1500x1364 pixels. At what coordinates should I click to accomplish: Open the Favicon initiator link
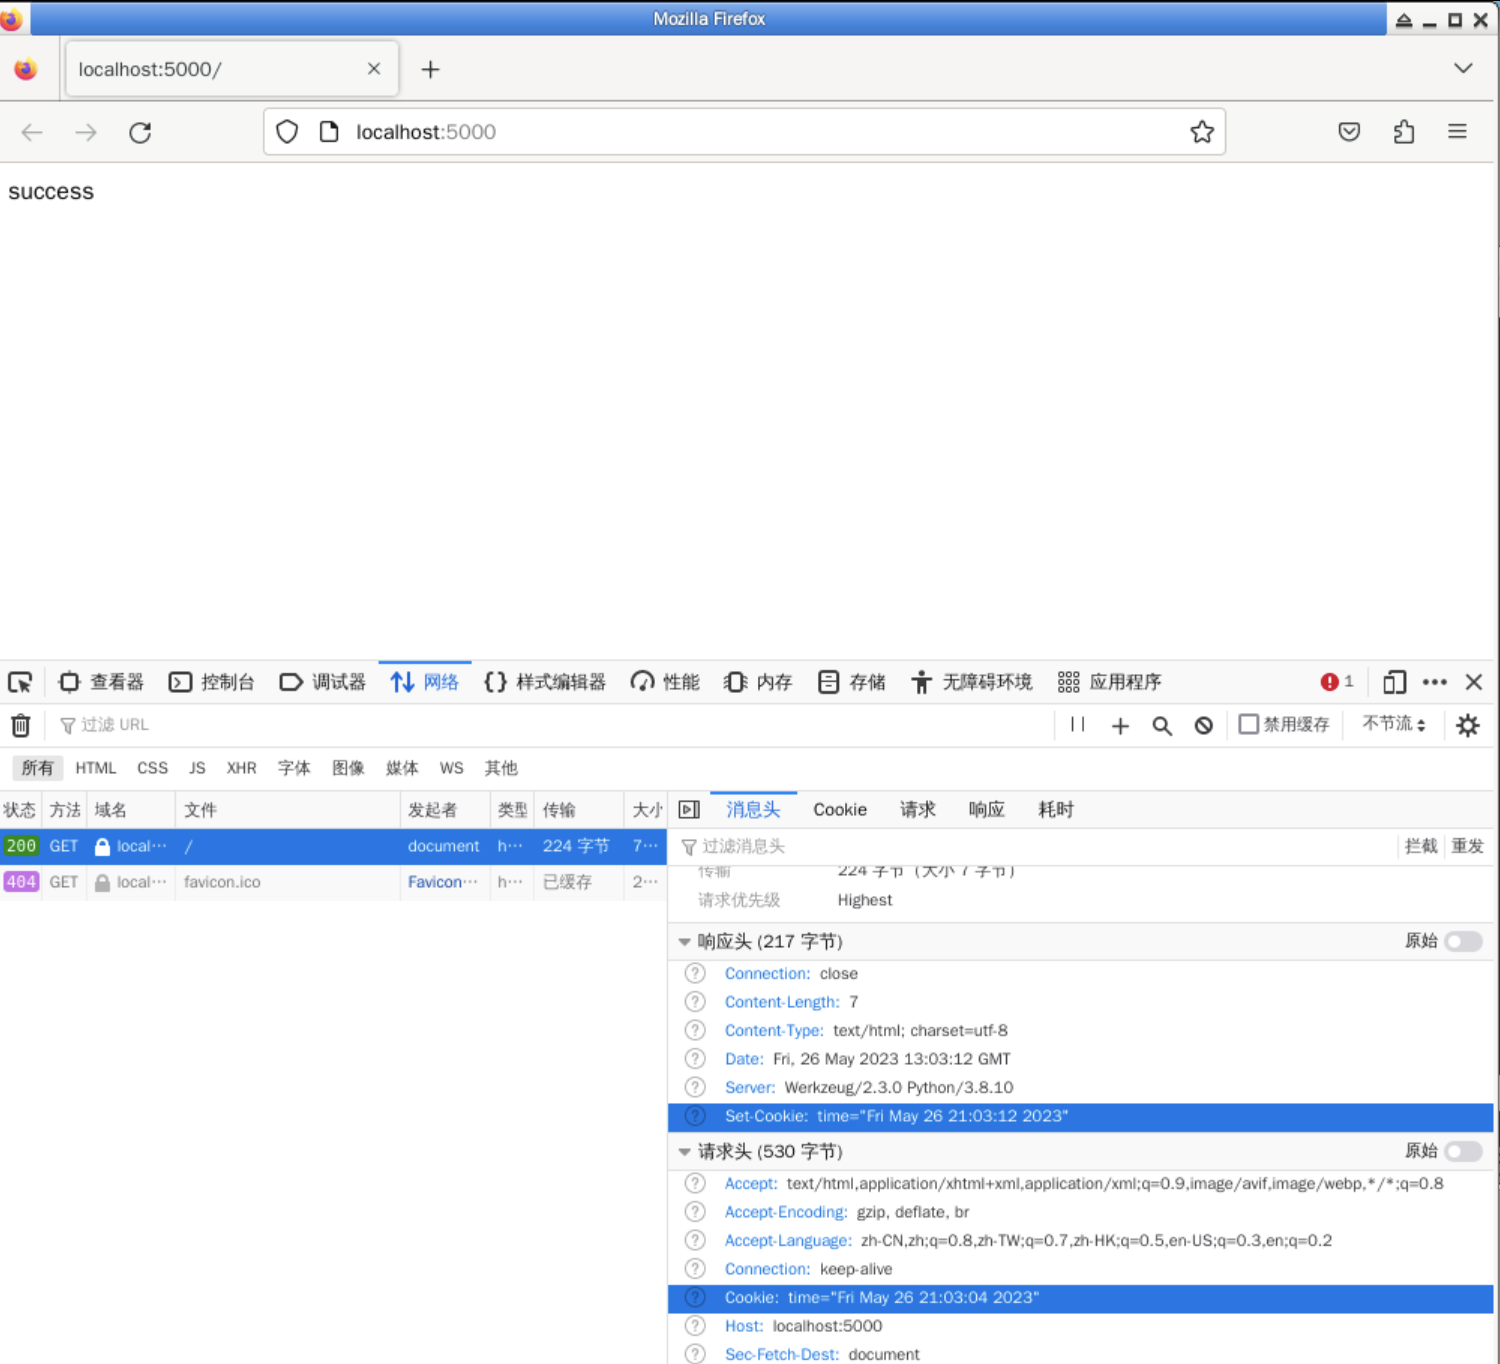442,882
